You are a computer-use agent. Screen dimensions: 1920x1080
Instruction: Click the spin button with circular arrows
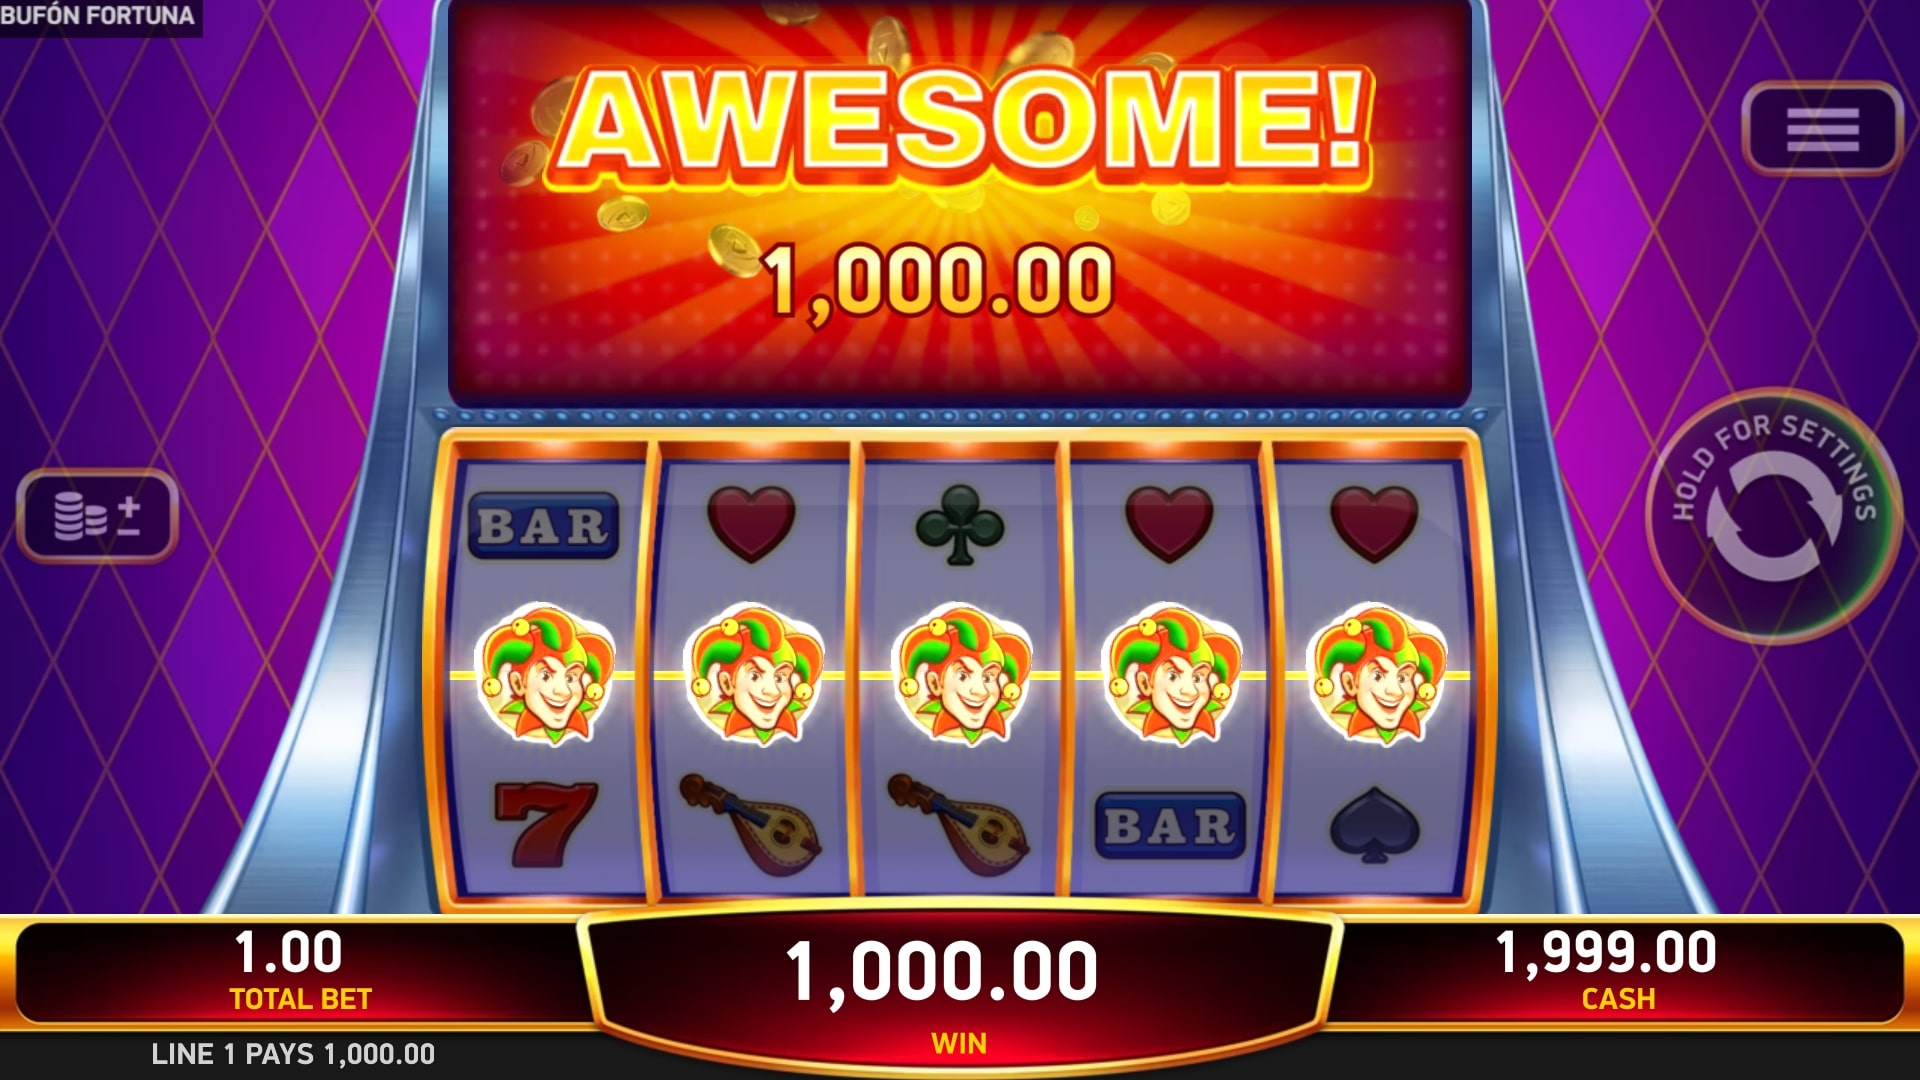[x=1773, y=516]
